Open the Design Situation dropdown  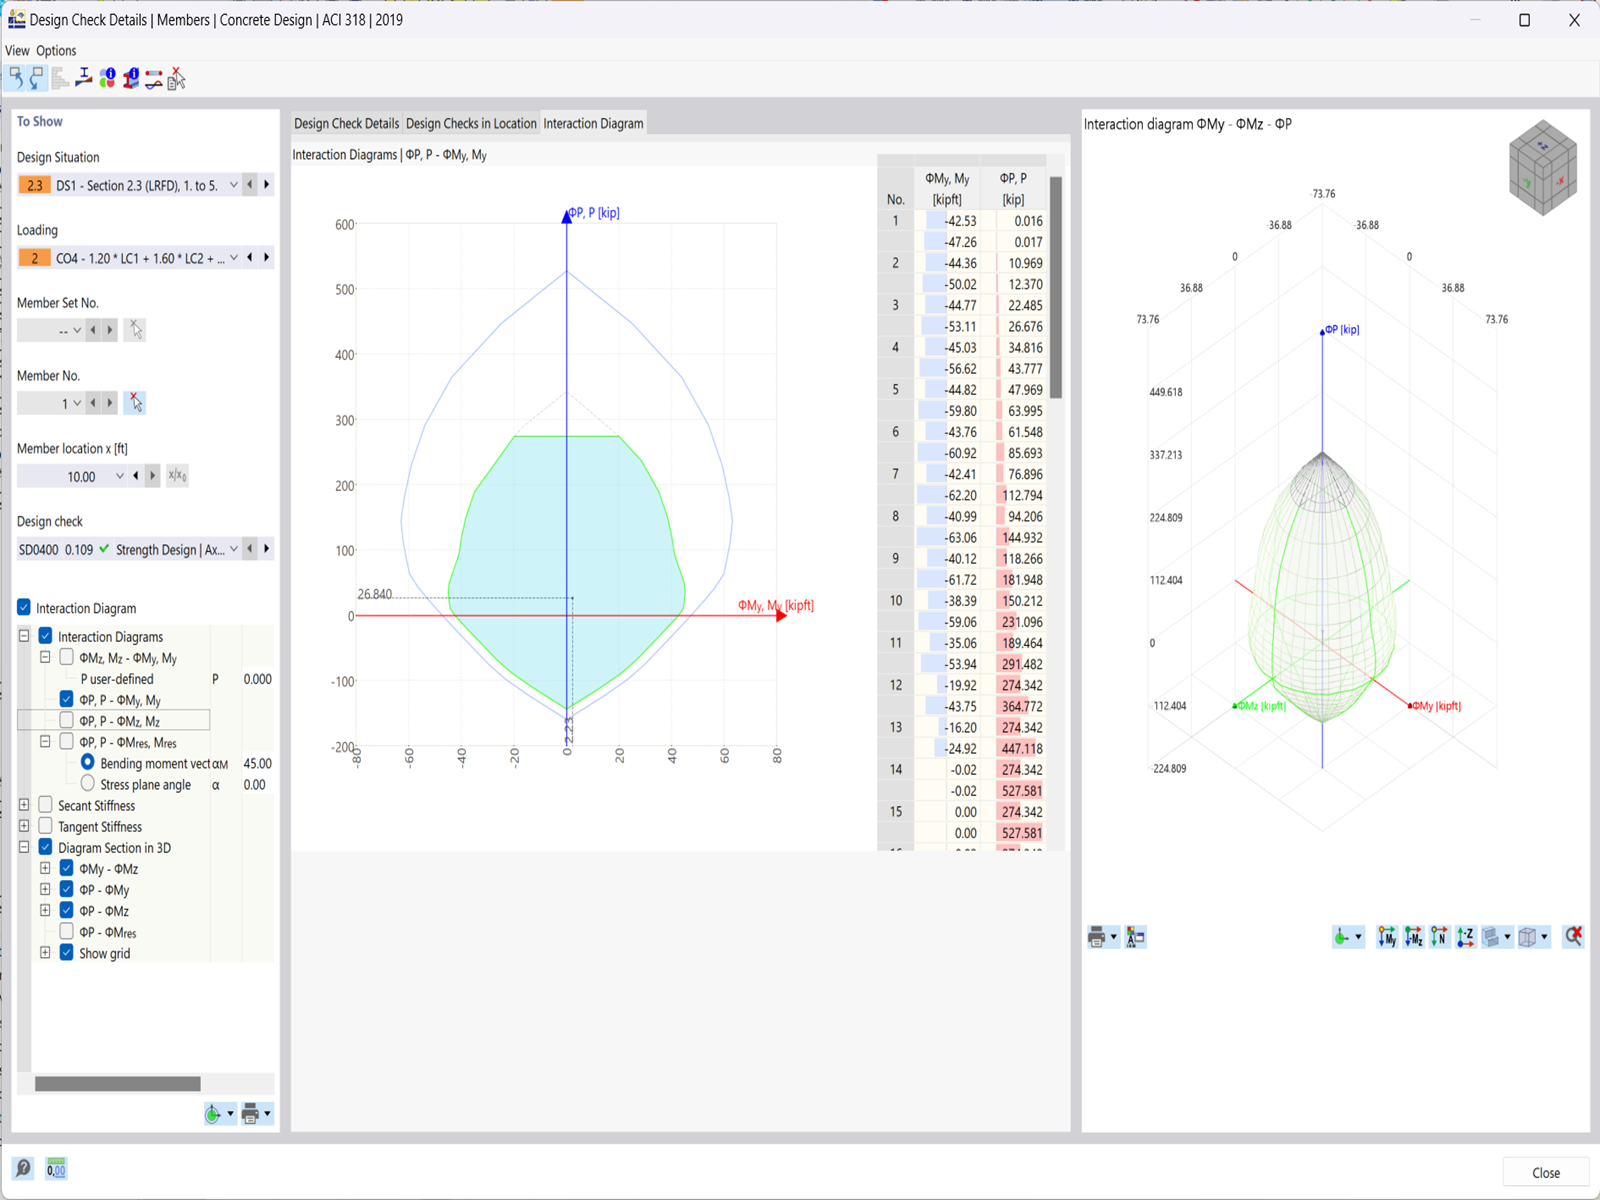[233, 184]
